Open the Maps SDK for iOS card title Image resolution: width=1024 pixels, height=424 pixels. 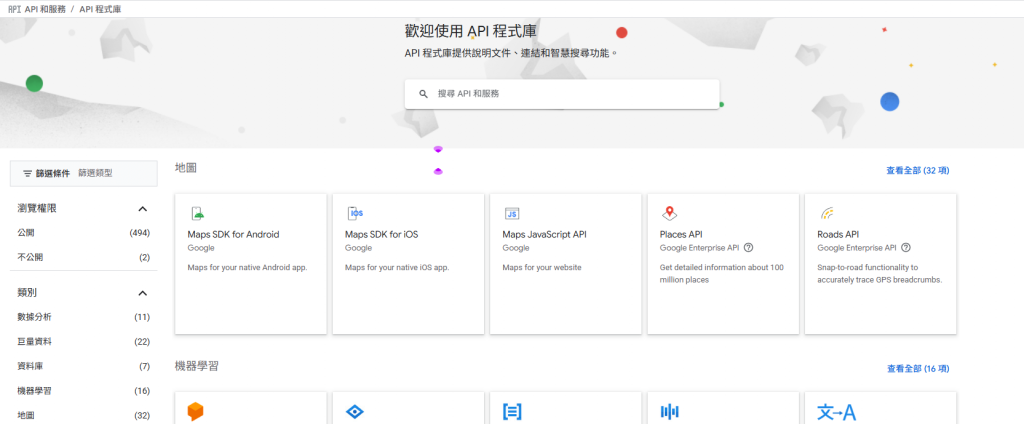coord(381,235)
